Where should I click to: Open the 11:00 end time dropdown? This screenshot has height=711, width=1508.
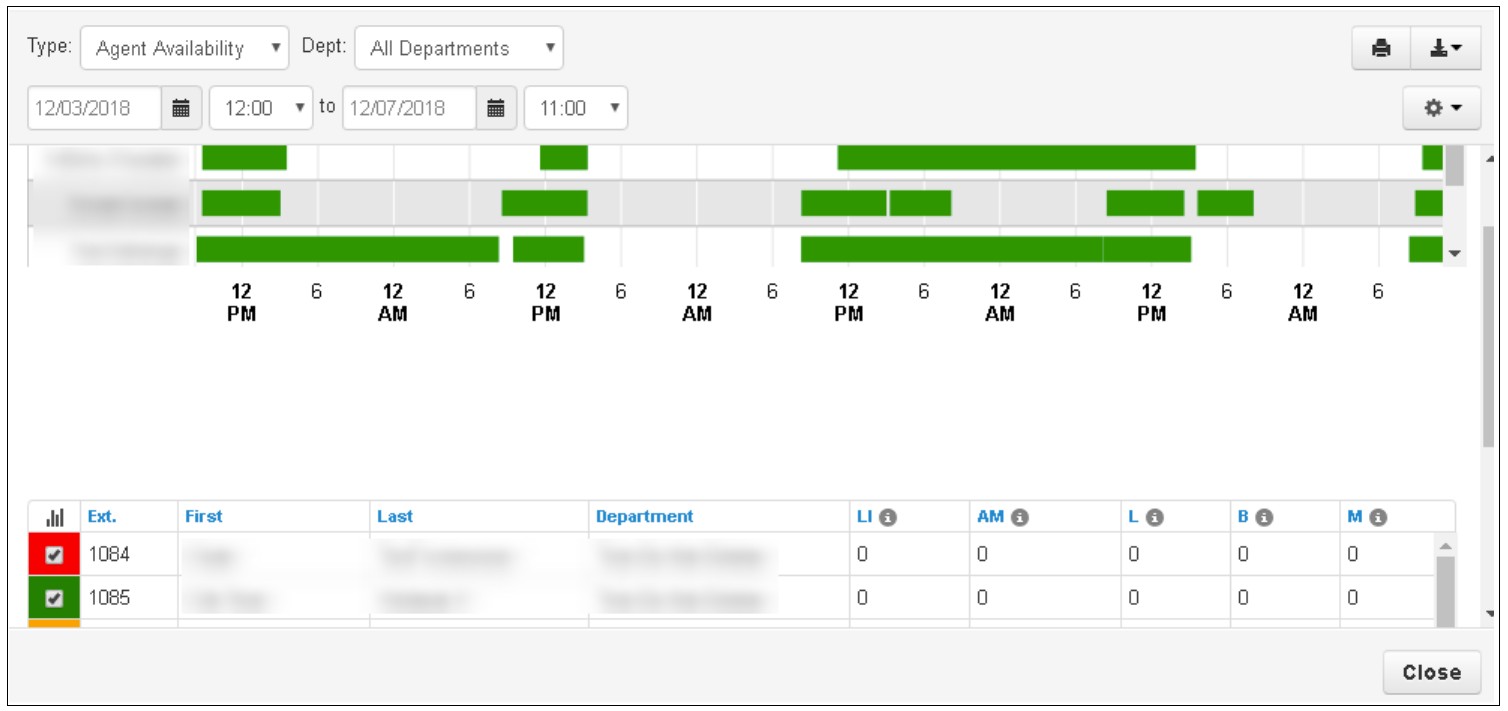point(576,108)
